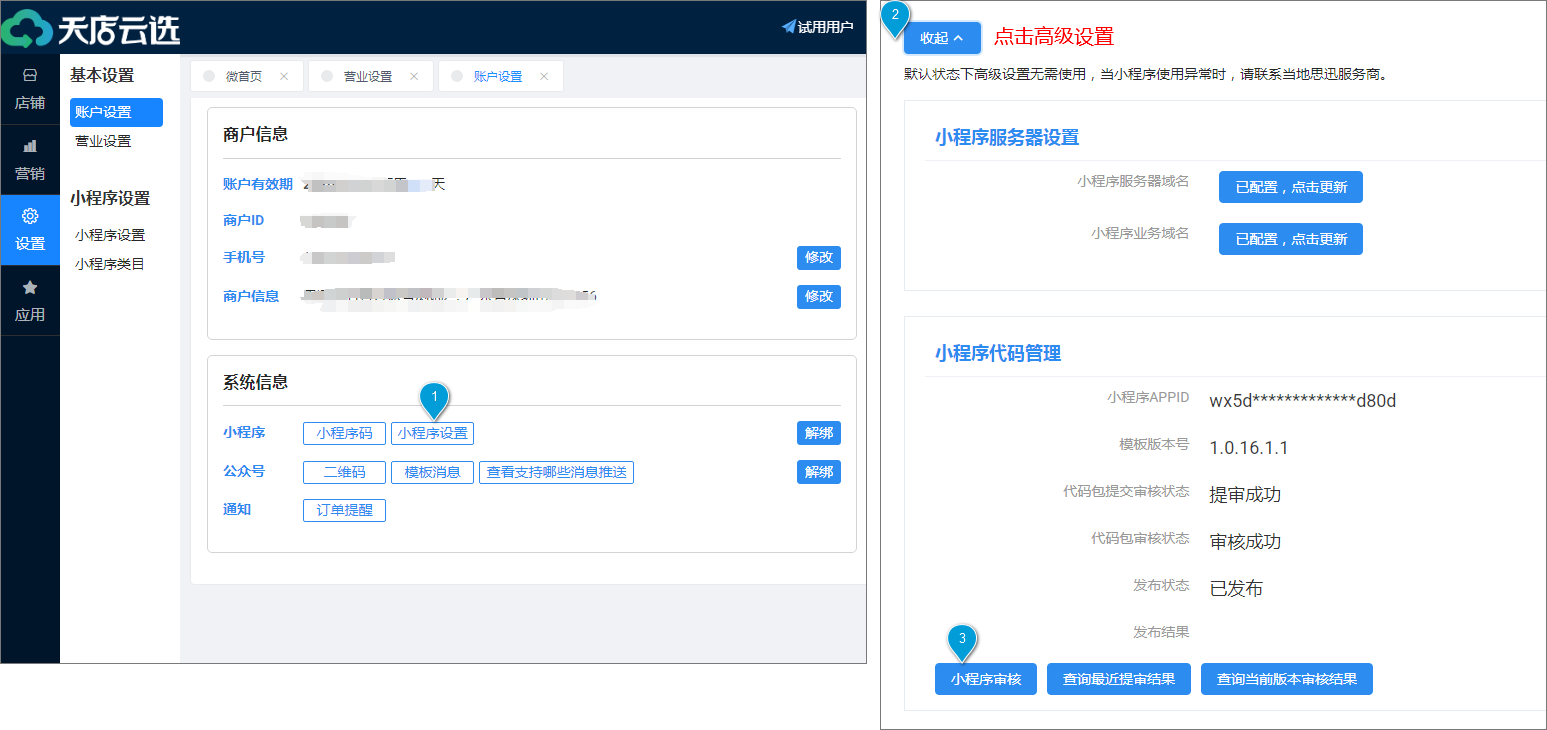
Task: Click the 试用用户 paper-plane icon
Action: coord(789,26)
